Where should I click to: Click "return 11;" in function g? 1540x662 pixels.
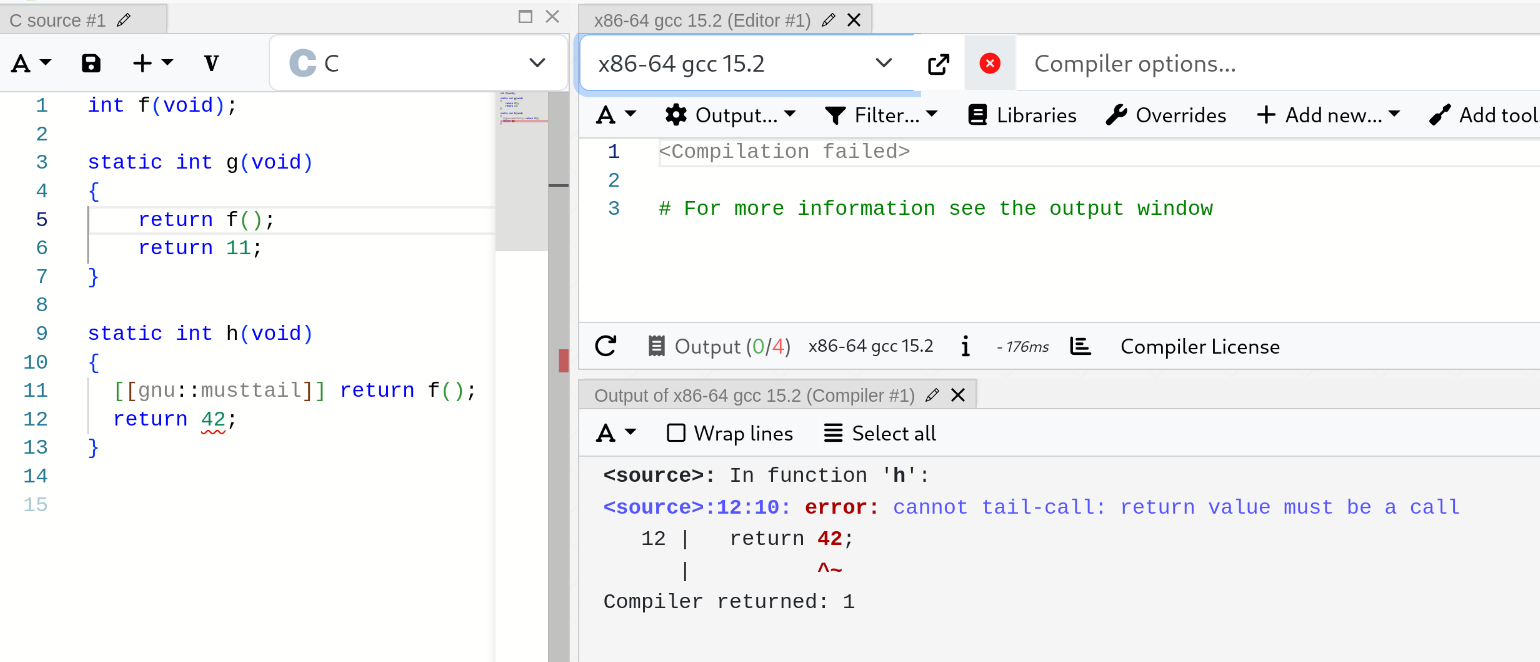(200, 248)
